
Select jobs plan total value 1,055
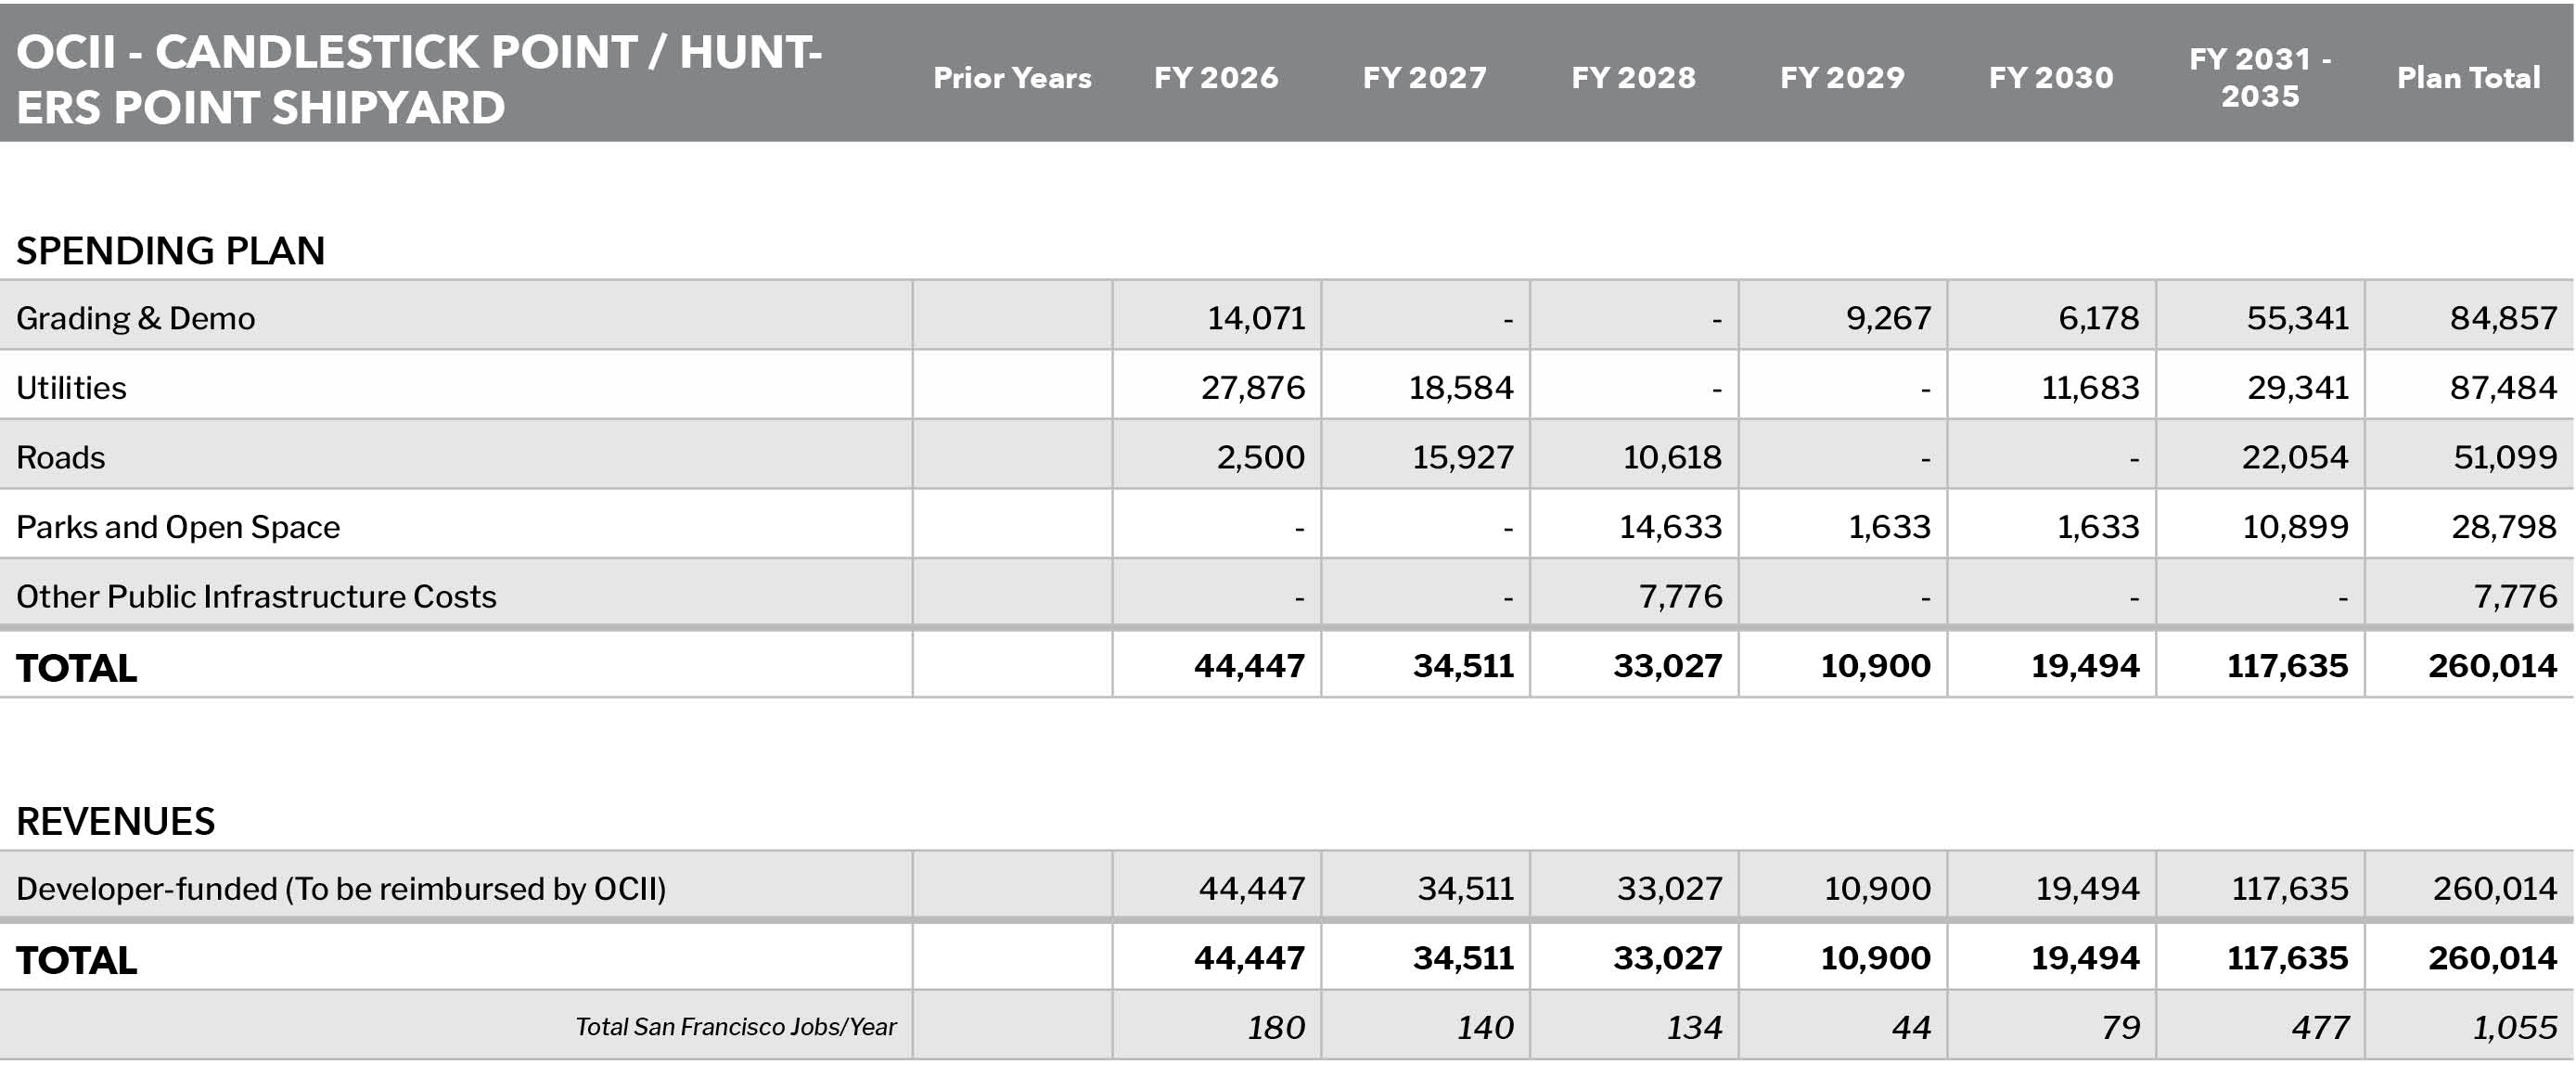tap(2515, 1027)
